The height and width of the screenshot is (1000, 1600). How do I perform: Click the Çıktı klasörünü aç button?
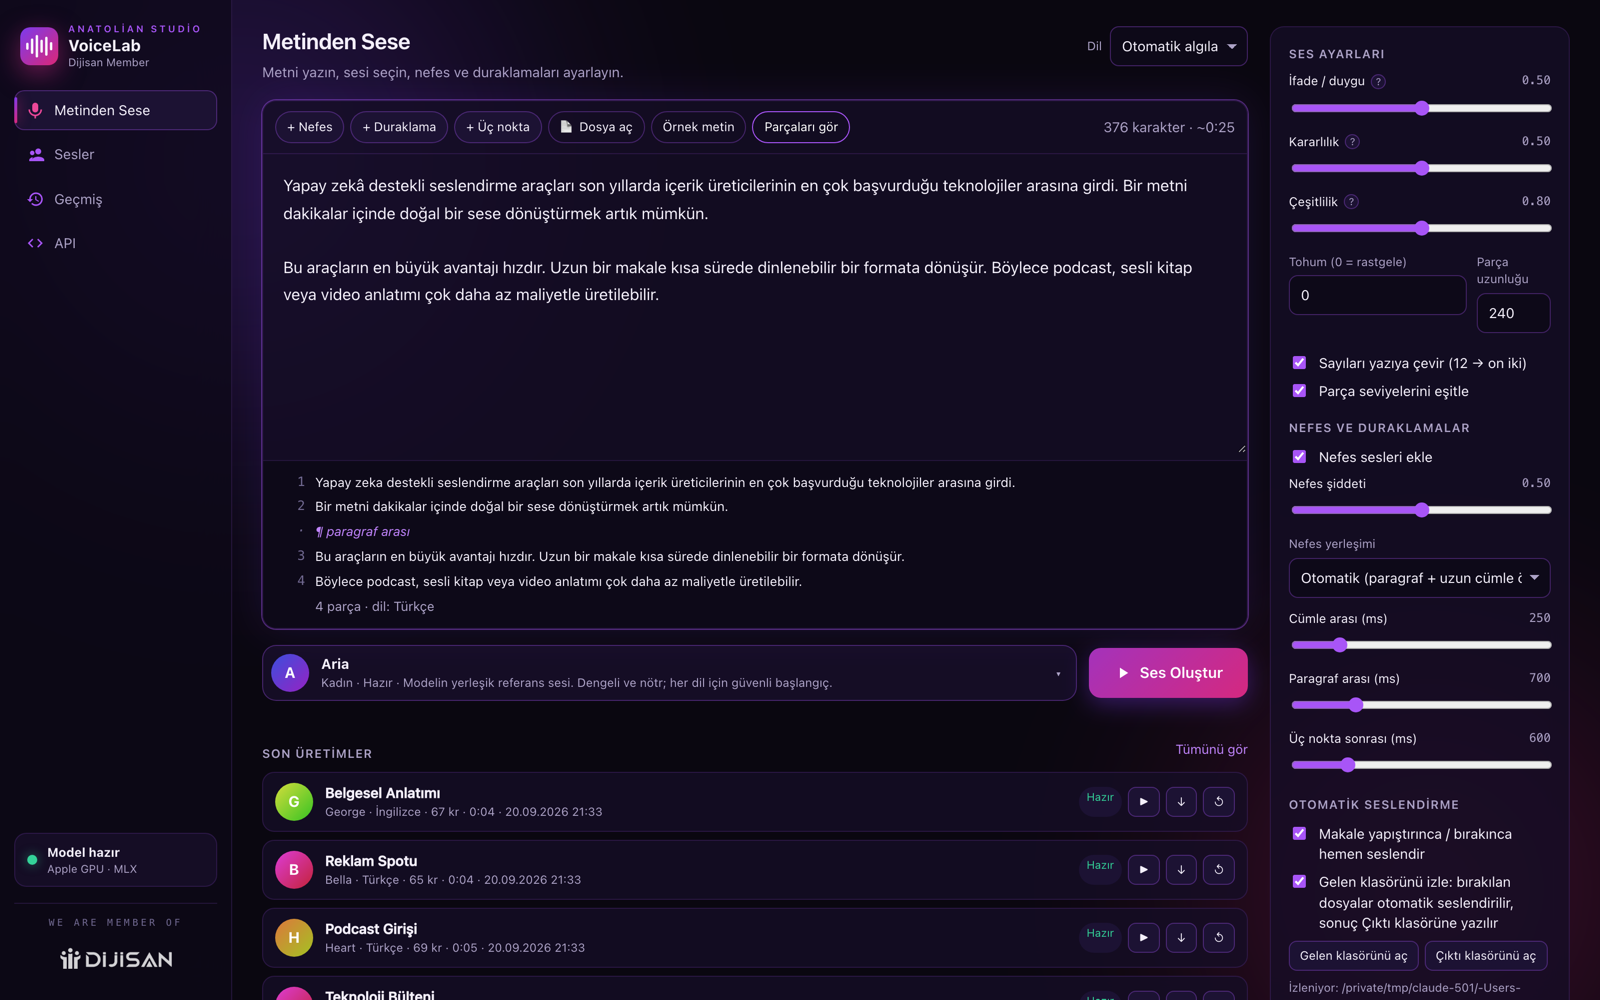(1486, 956)
